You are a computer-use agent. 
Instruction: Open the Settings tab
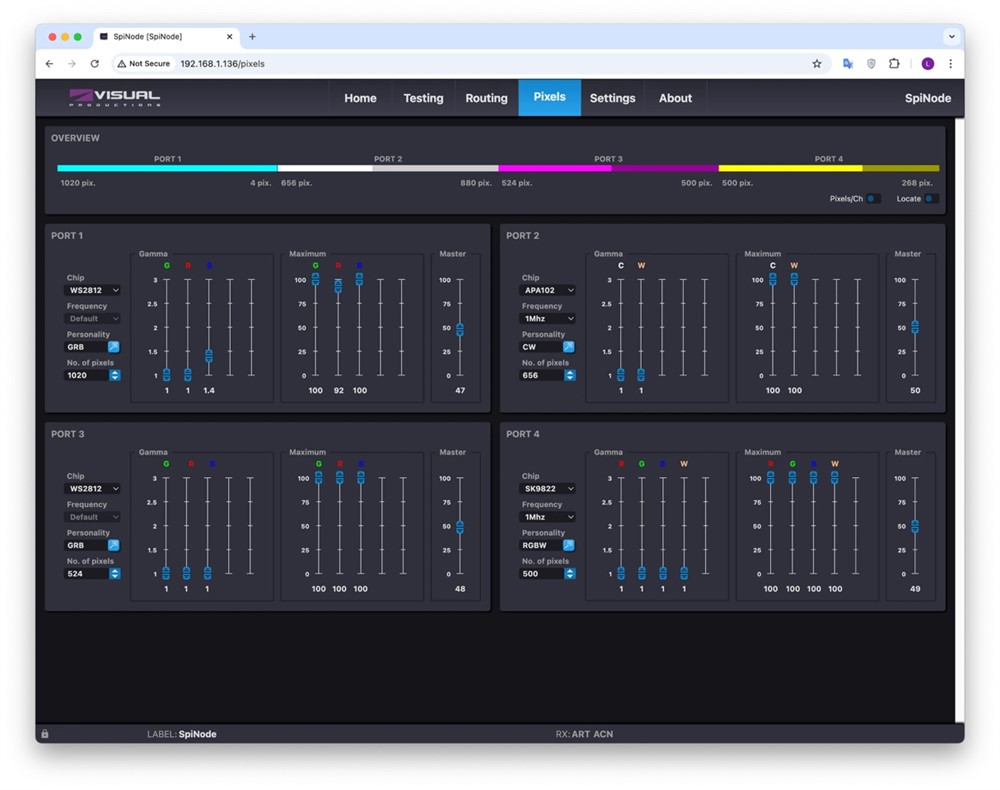click(x=612, y=98)
